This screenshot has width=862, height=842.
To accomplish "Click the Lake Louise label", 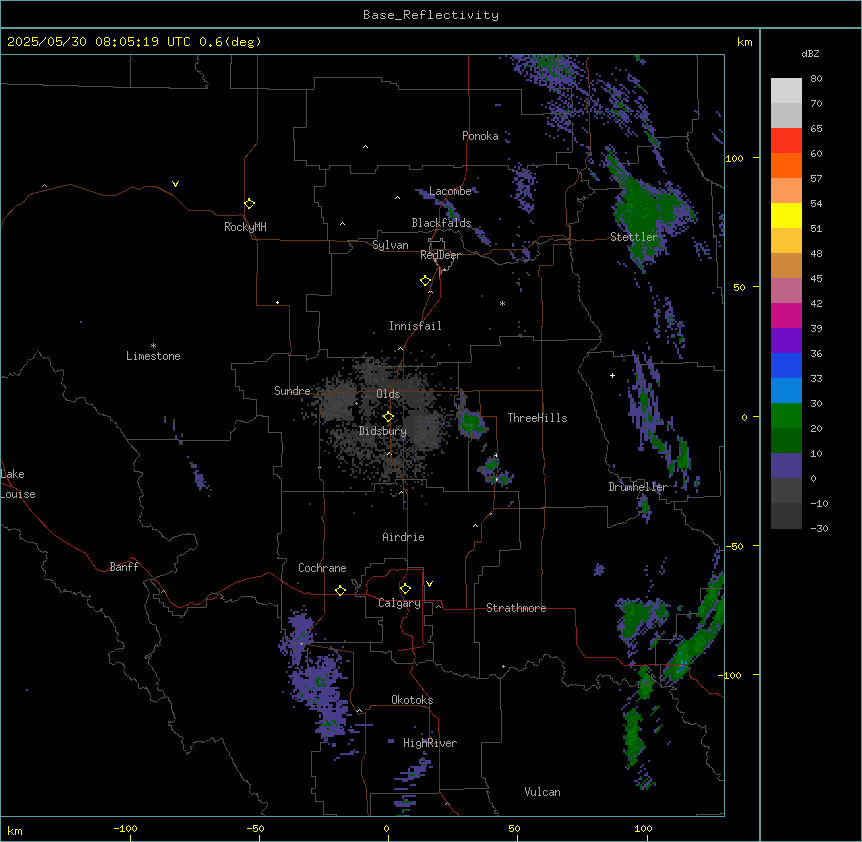I will [x=18, y=484].
